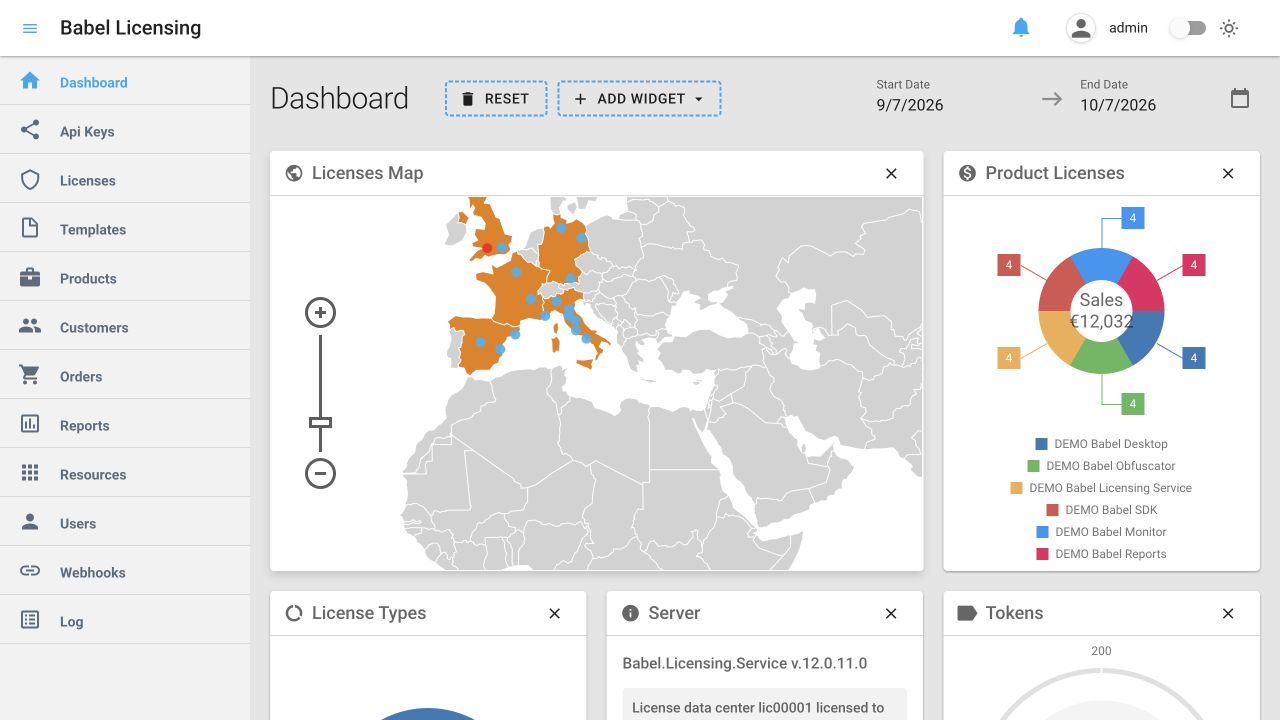Click the Webhooks link icon
Viewport: 1280px width, 720px height.
30,572
